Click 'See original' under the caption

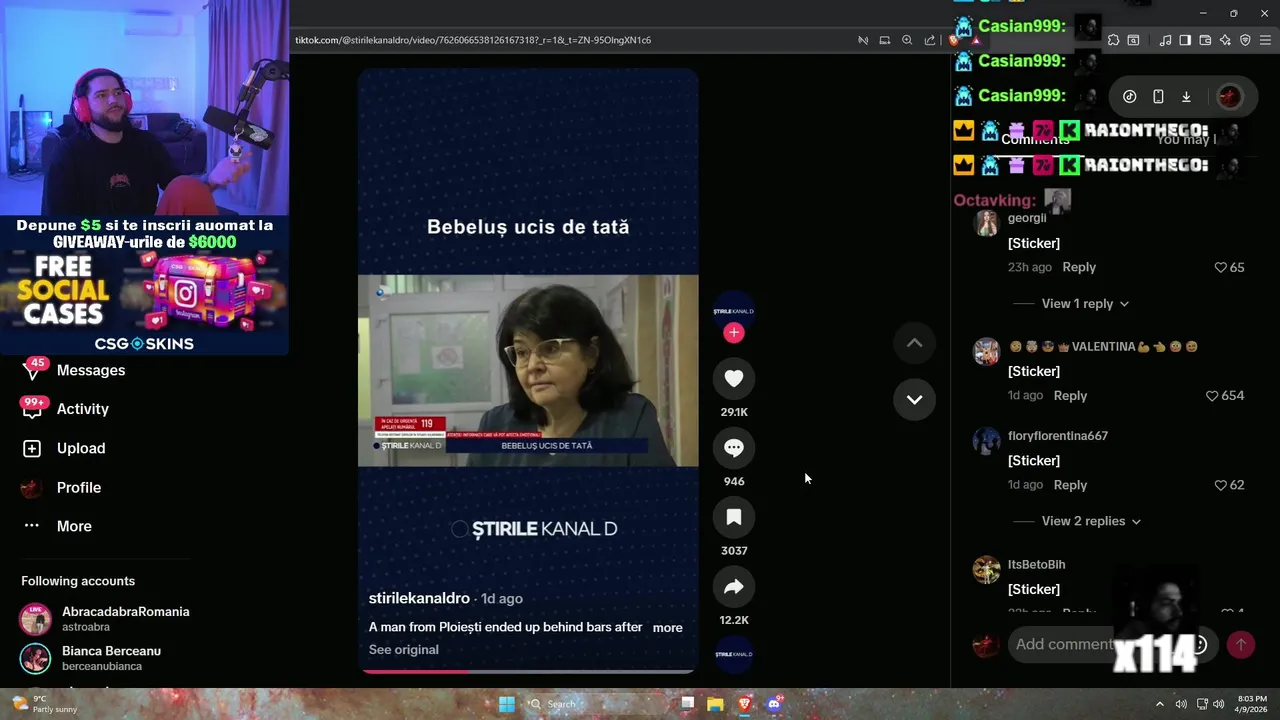click(404, 650)
